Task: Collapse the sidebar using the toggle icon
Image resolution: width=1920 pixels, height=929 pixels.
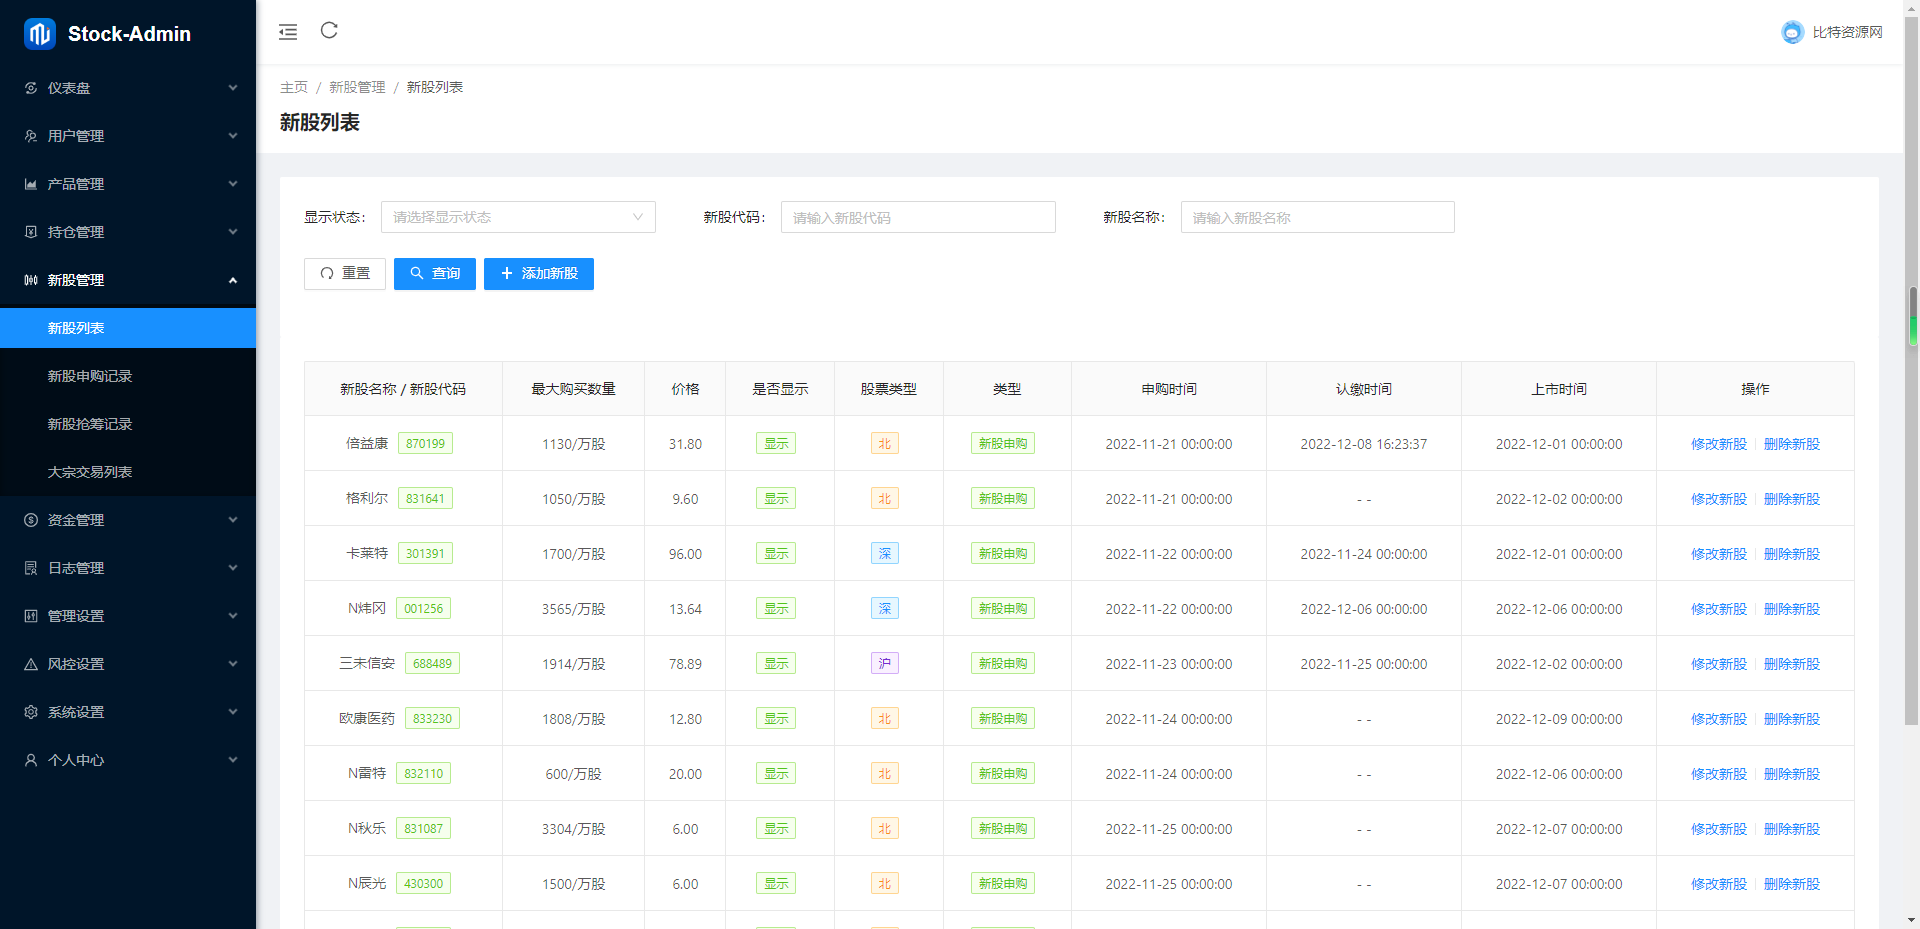Action: 288,31
